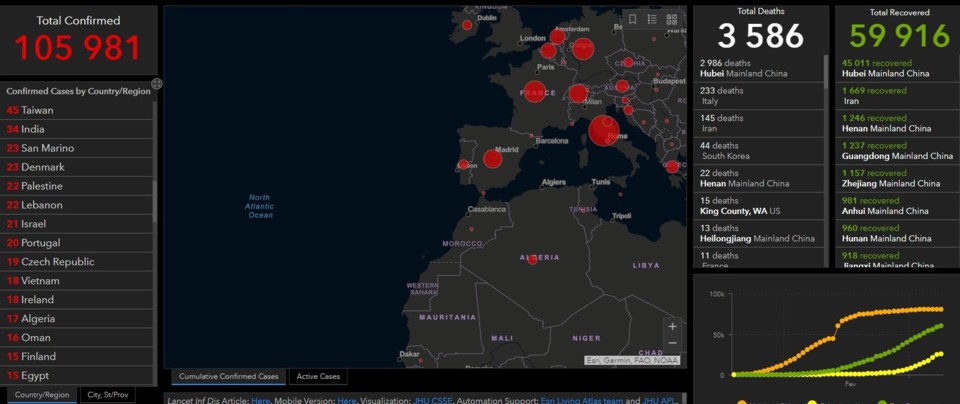This screenshot has height=404, width=960.
Task: Zoom in the map with plus button
Action: pos(672,326)
